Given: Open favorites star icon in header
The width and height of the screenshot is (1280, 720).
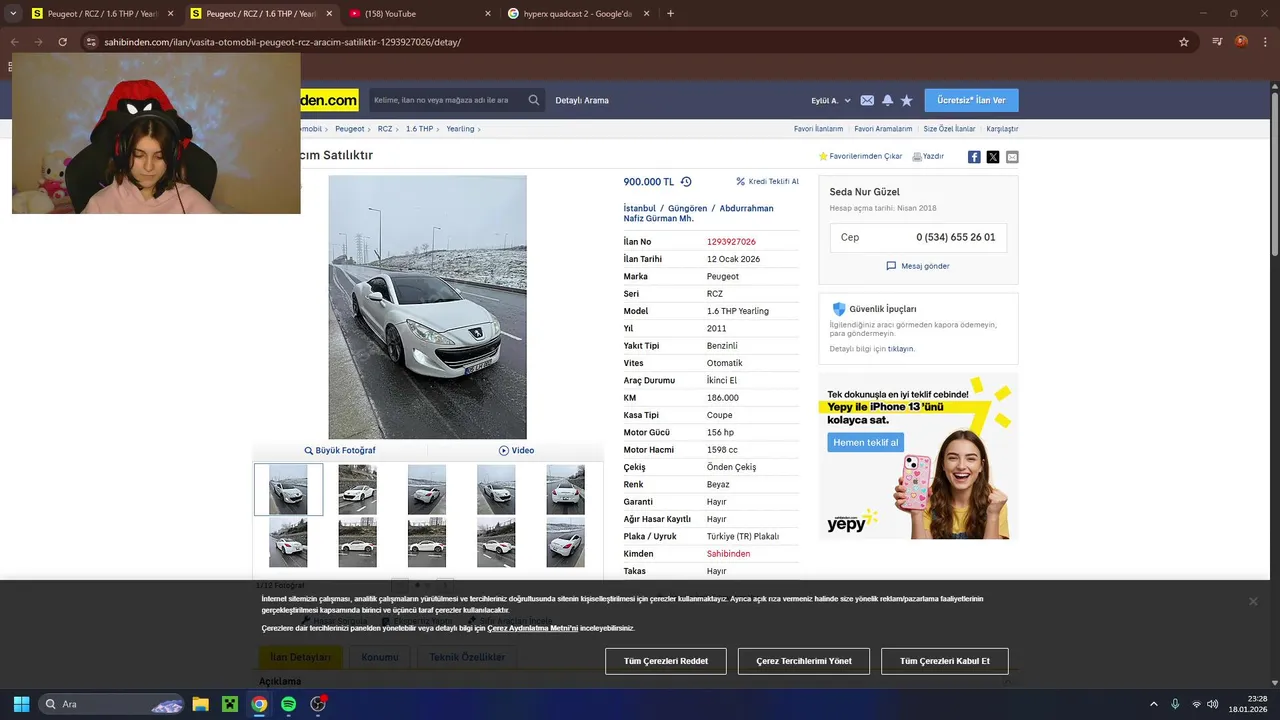Looking at the screenshot, I should [x=907, y=100].
